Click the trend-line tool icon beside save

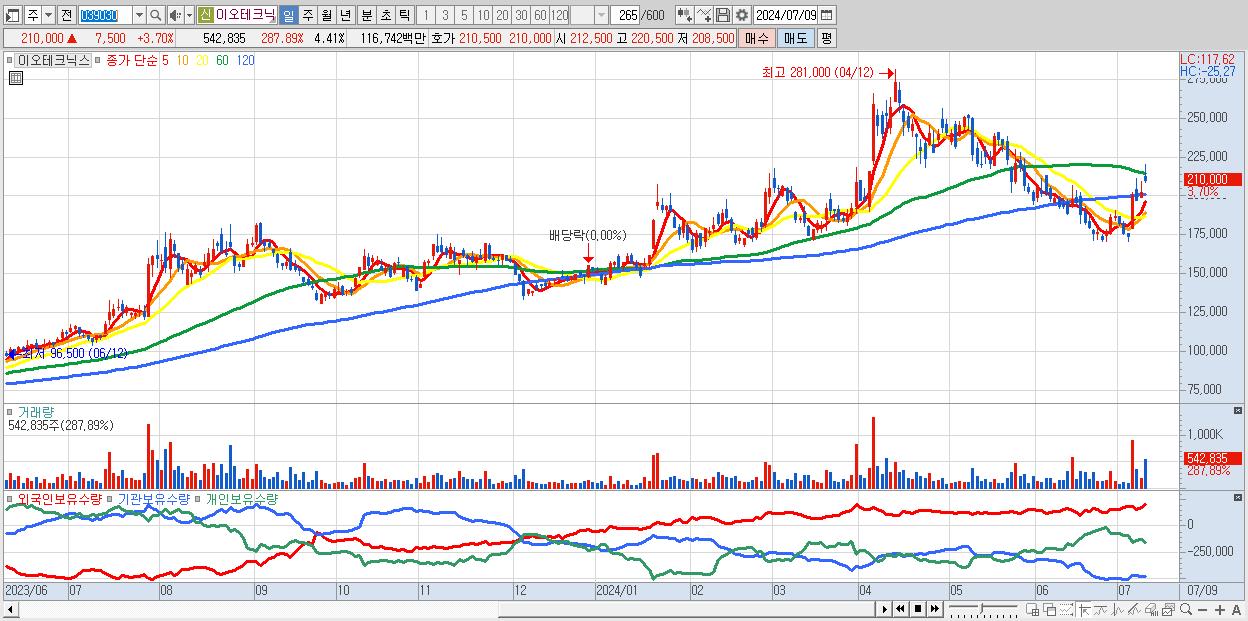click(x=704, y=15)
